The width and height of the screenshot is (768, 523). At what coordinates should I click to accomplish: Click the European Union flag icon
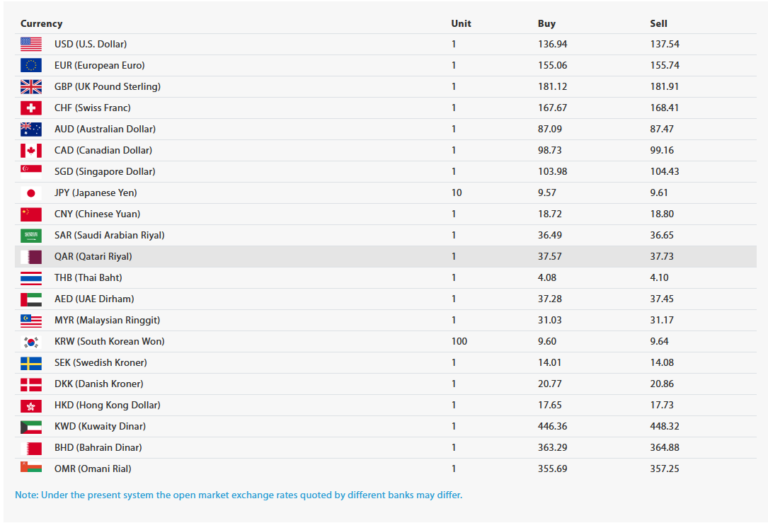coord(31,65)
